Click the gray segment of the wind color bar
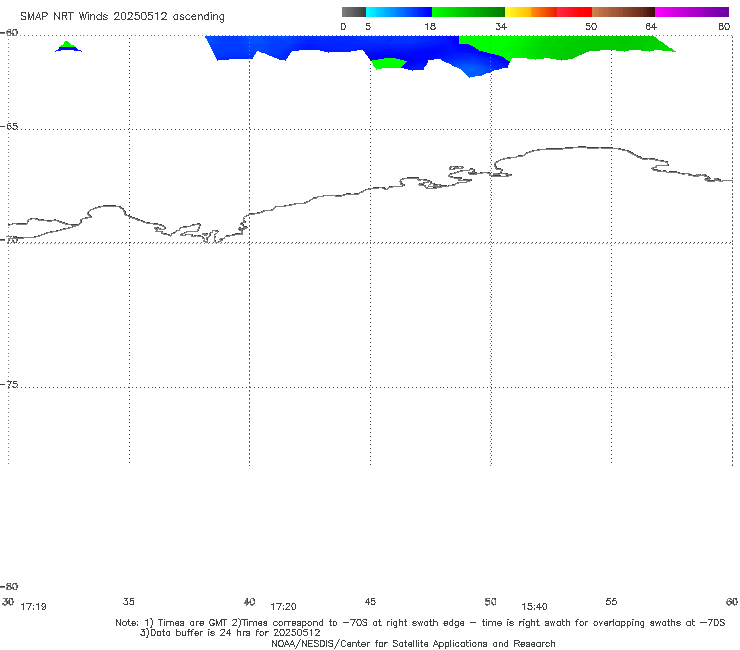Image resolution: width=740 pixels, height=650 pixels. [x=353, y=12]
